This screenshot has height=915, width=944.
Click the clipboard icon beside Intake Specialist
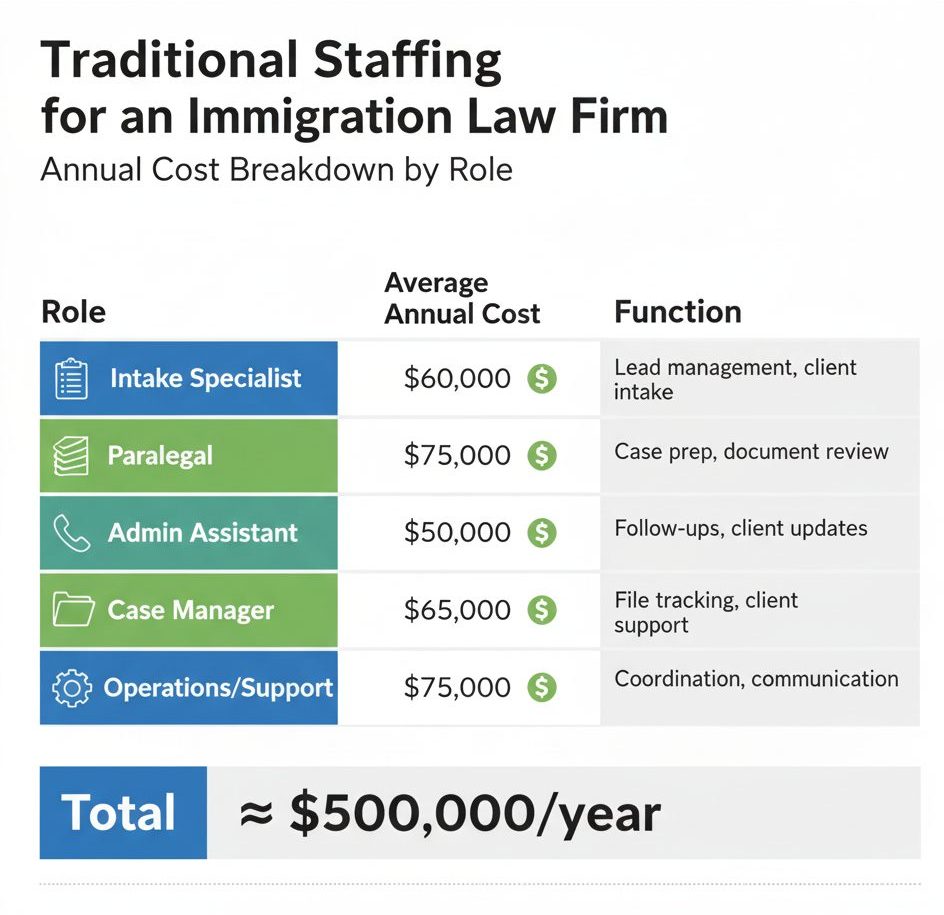[70, 379]
